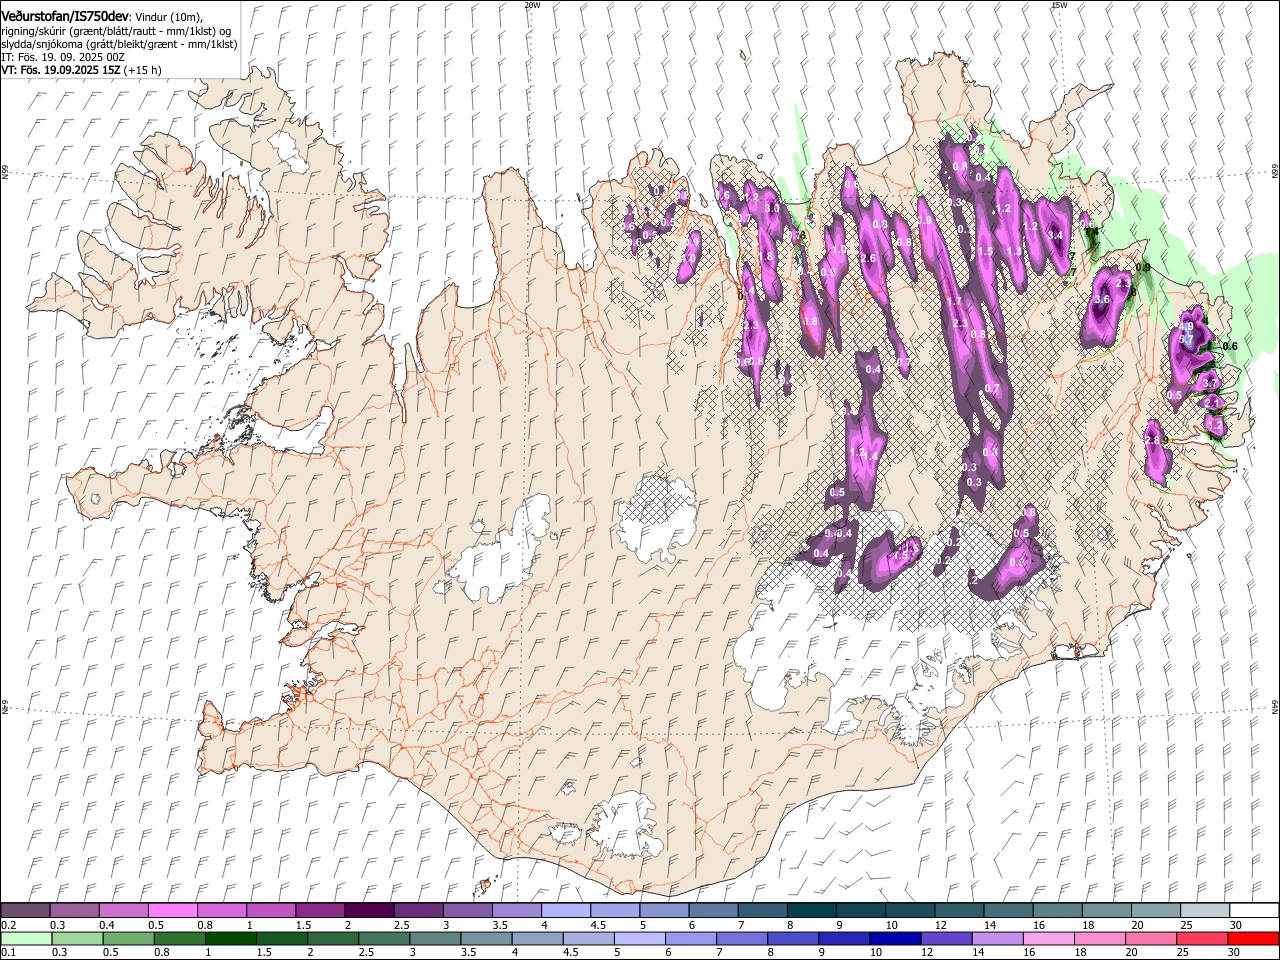Click the 'slydda/snjókoma' legend description line
The height and width of the screenshot is (960, 1280).
119,44
